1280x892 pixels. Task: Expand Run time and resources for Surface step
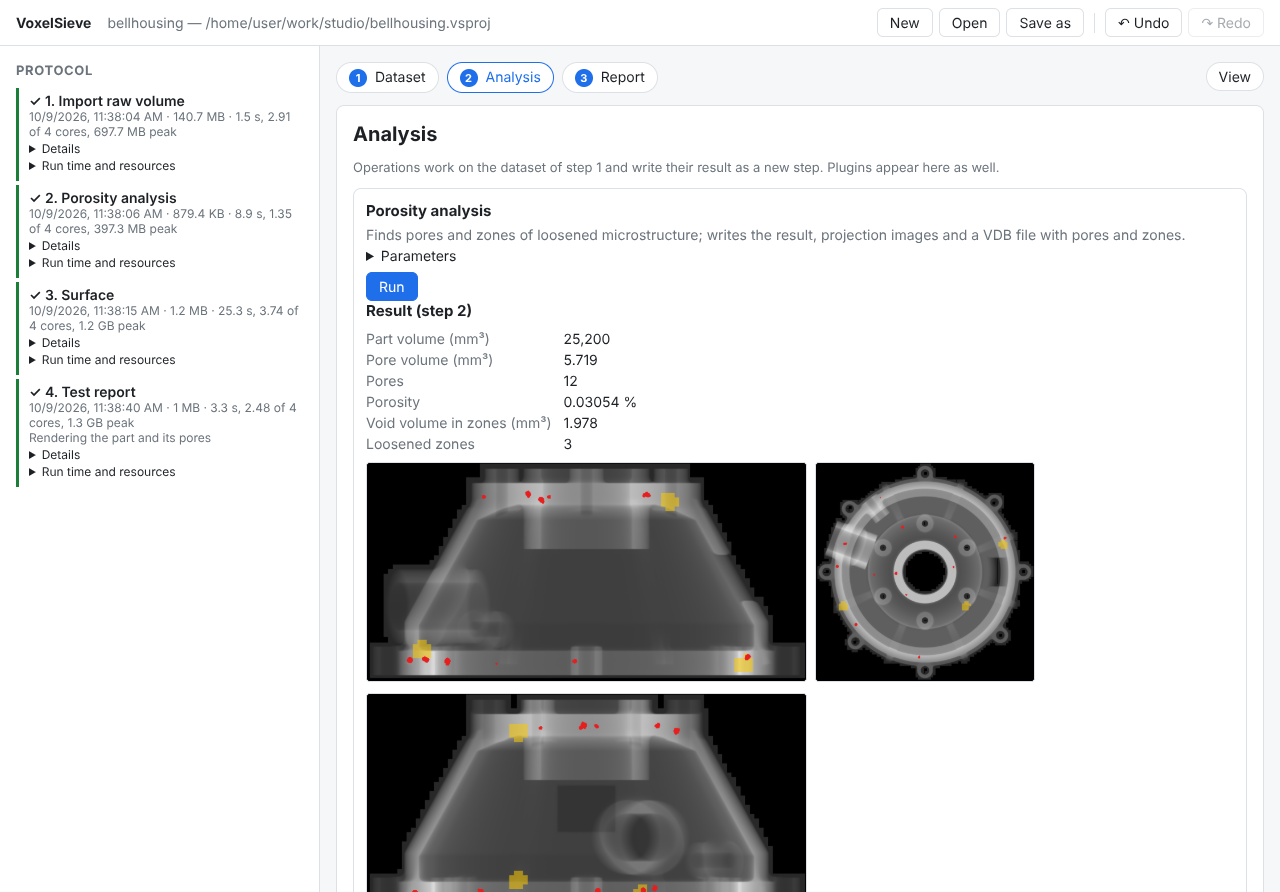click(x=102, y=360)
